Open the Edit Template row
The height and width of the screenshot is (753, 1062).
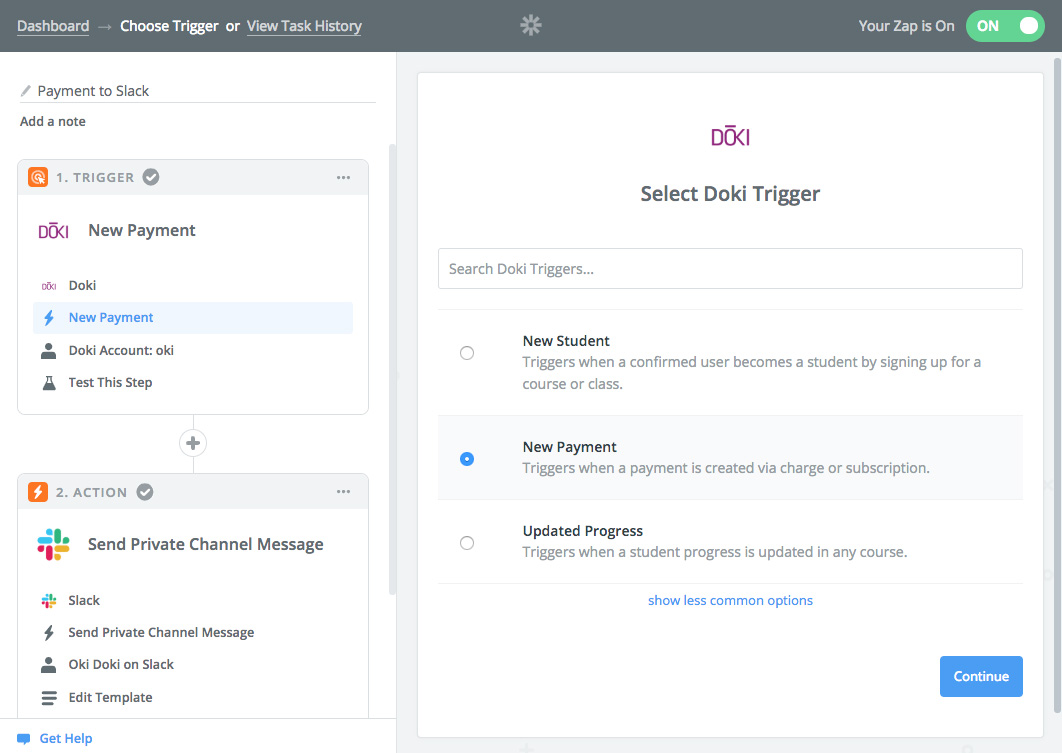point(193,697)
